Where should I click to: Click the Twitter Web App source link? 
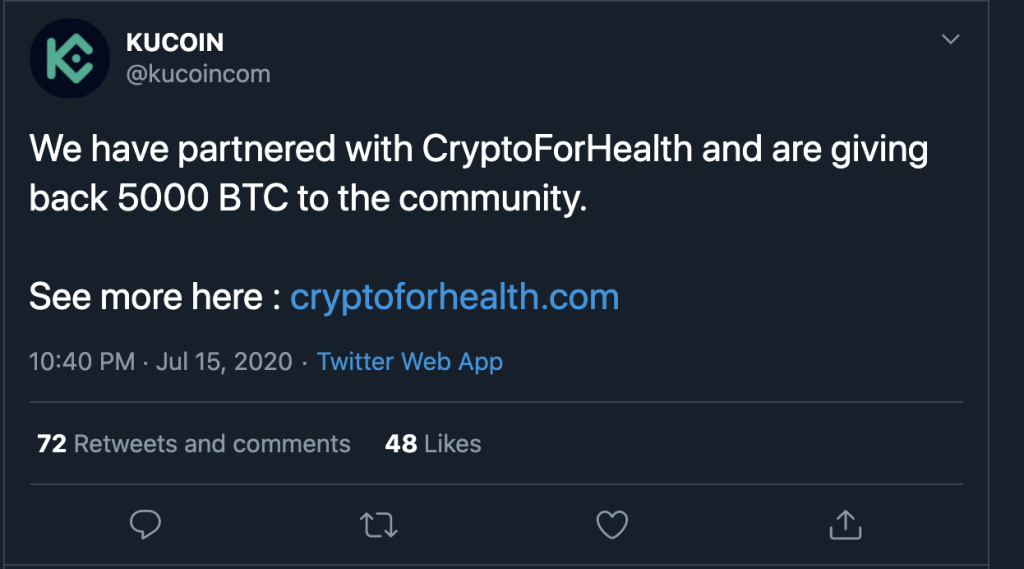coord(410,361)
